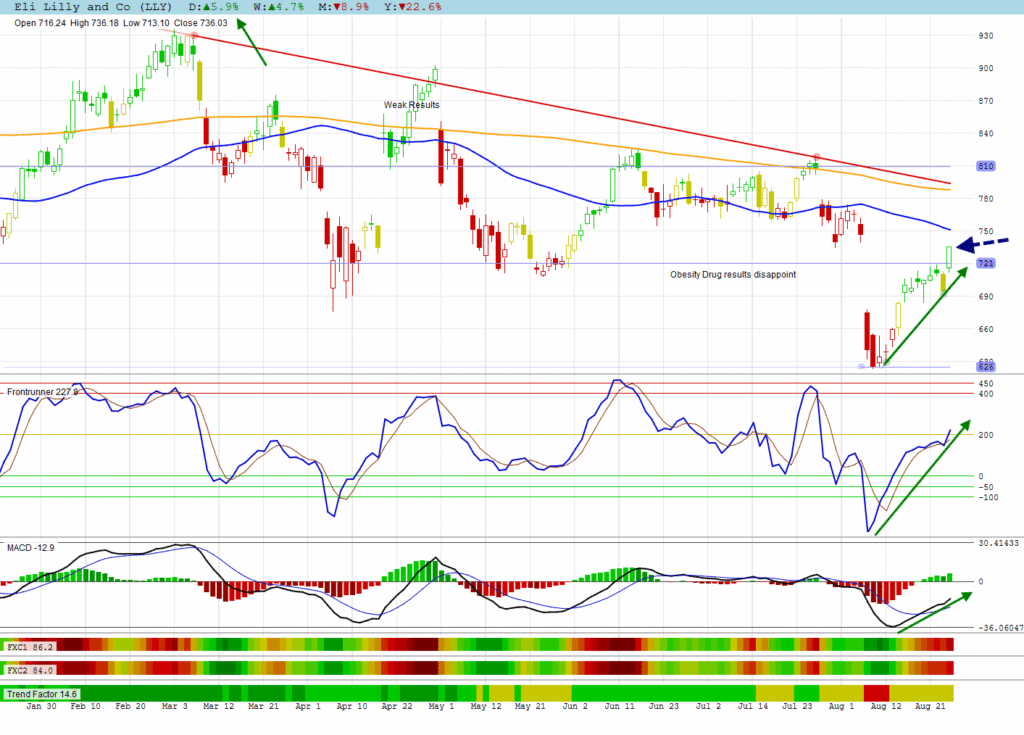
Task: Click the 400 Frontrunner axis label
Action: coord(985,394)
